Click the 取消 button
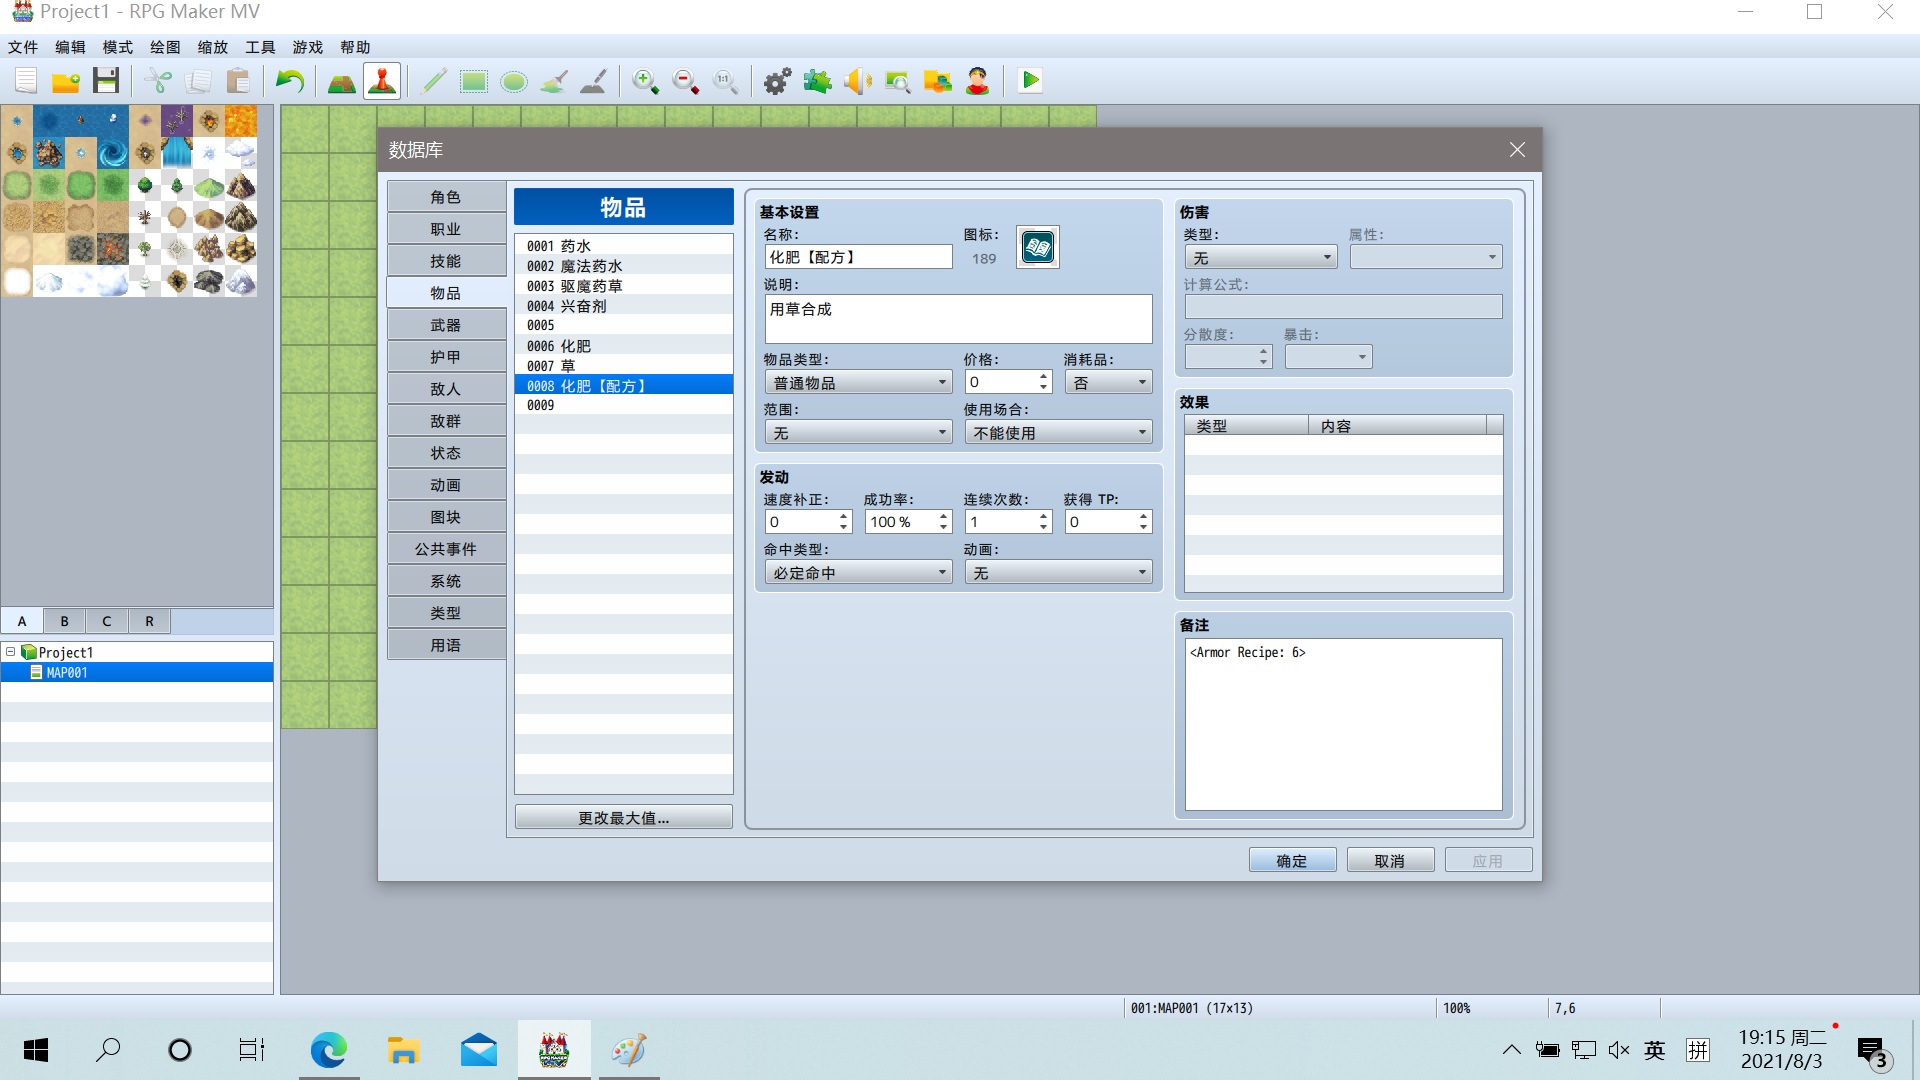 1390,860
